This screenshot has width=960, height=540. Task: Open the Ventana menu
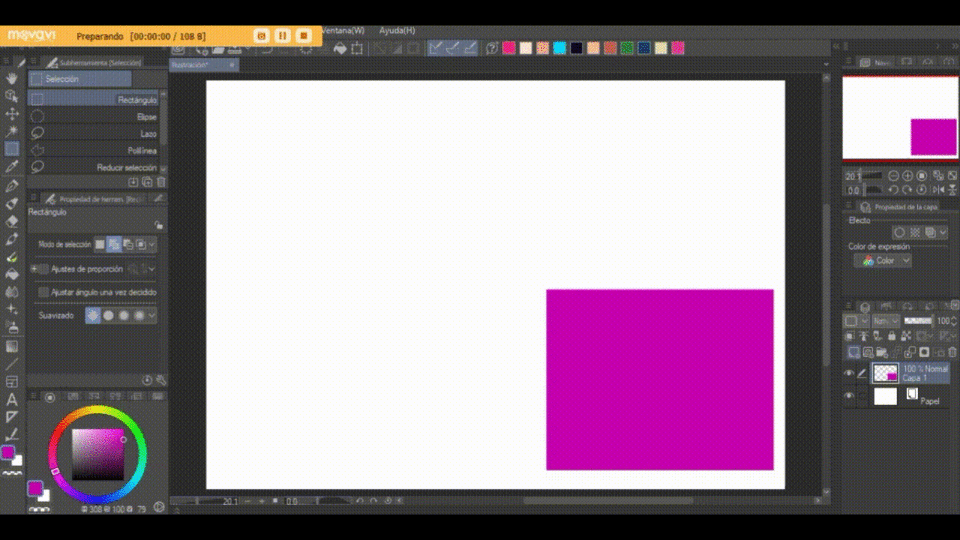click(343, 30)
